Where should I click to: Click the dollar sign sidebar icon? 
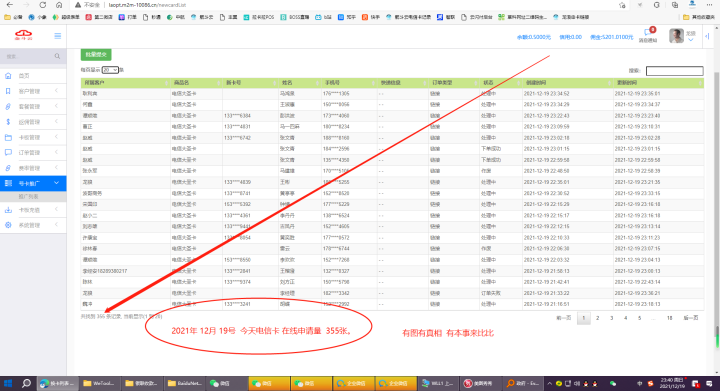[x=8, y=122]
